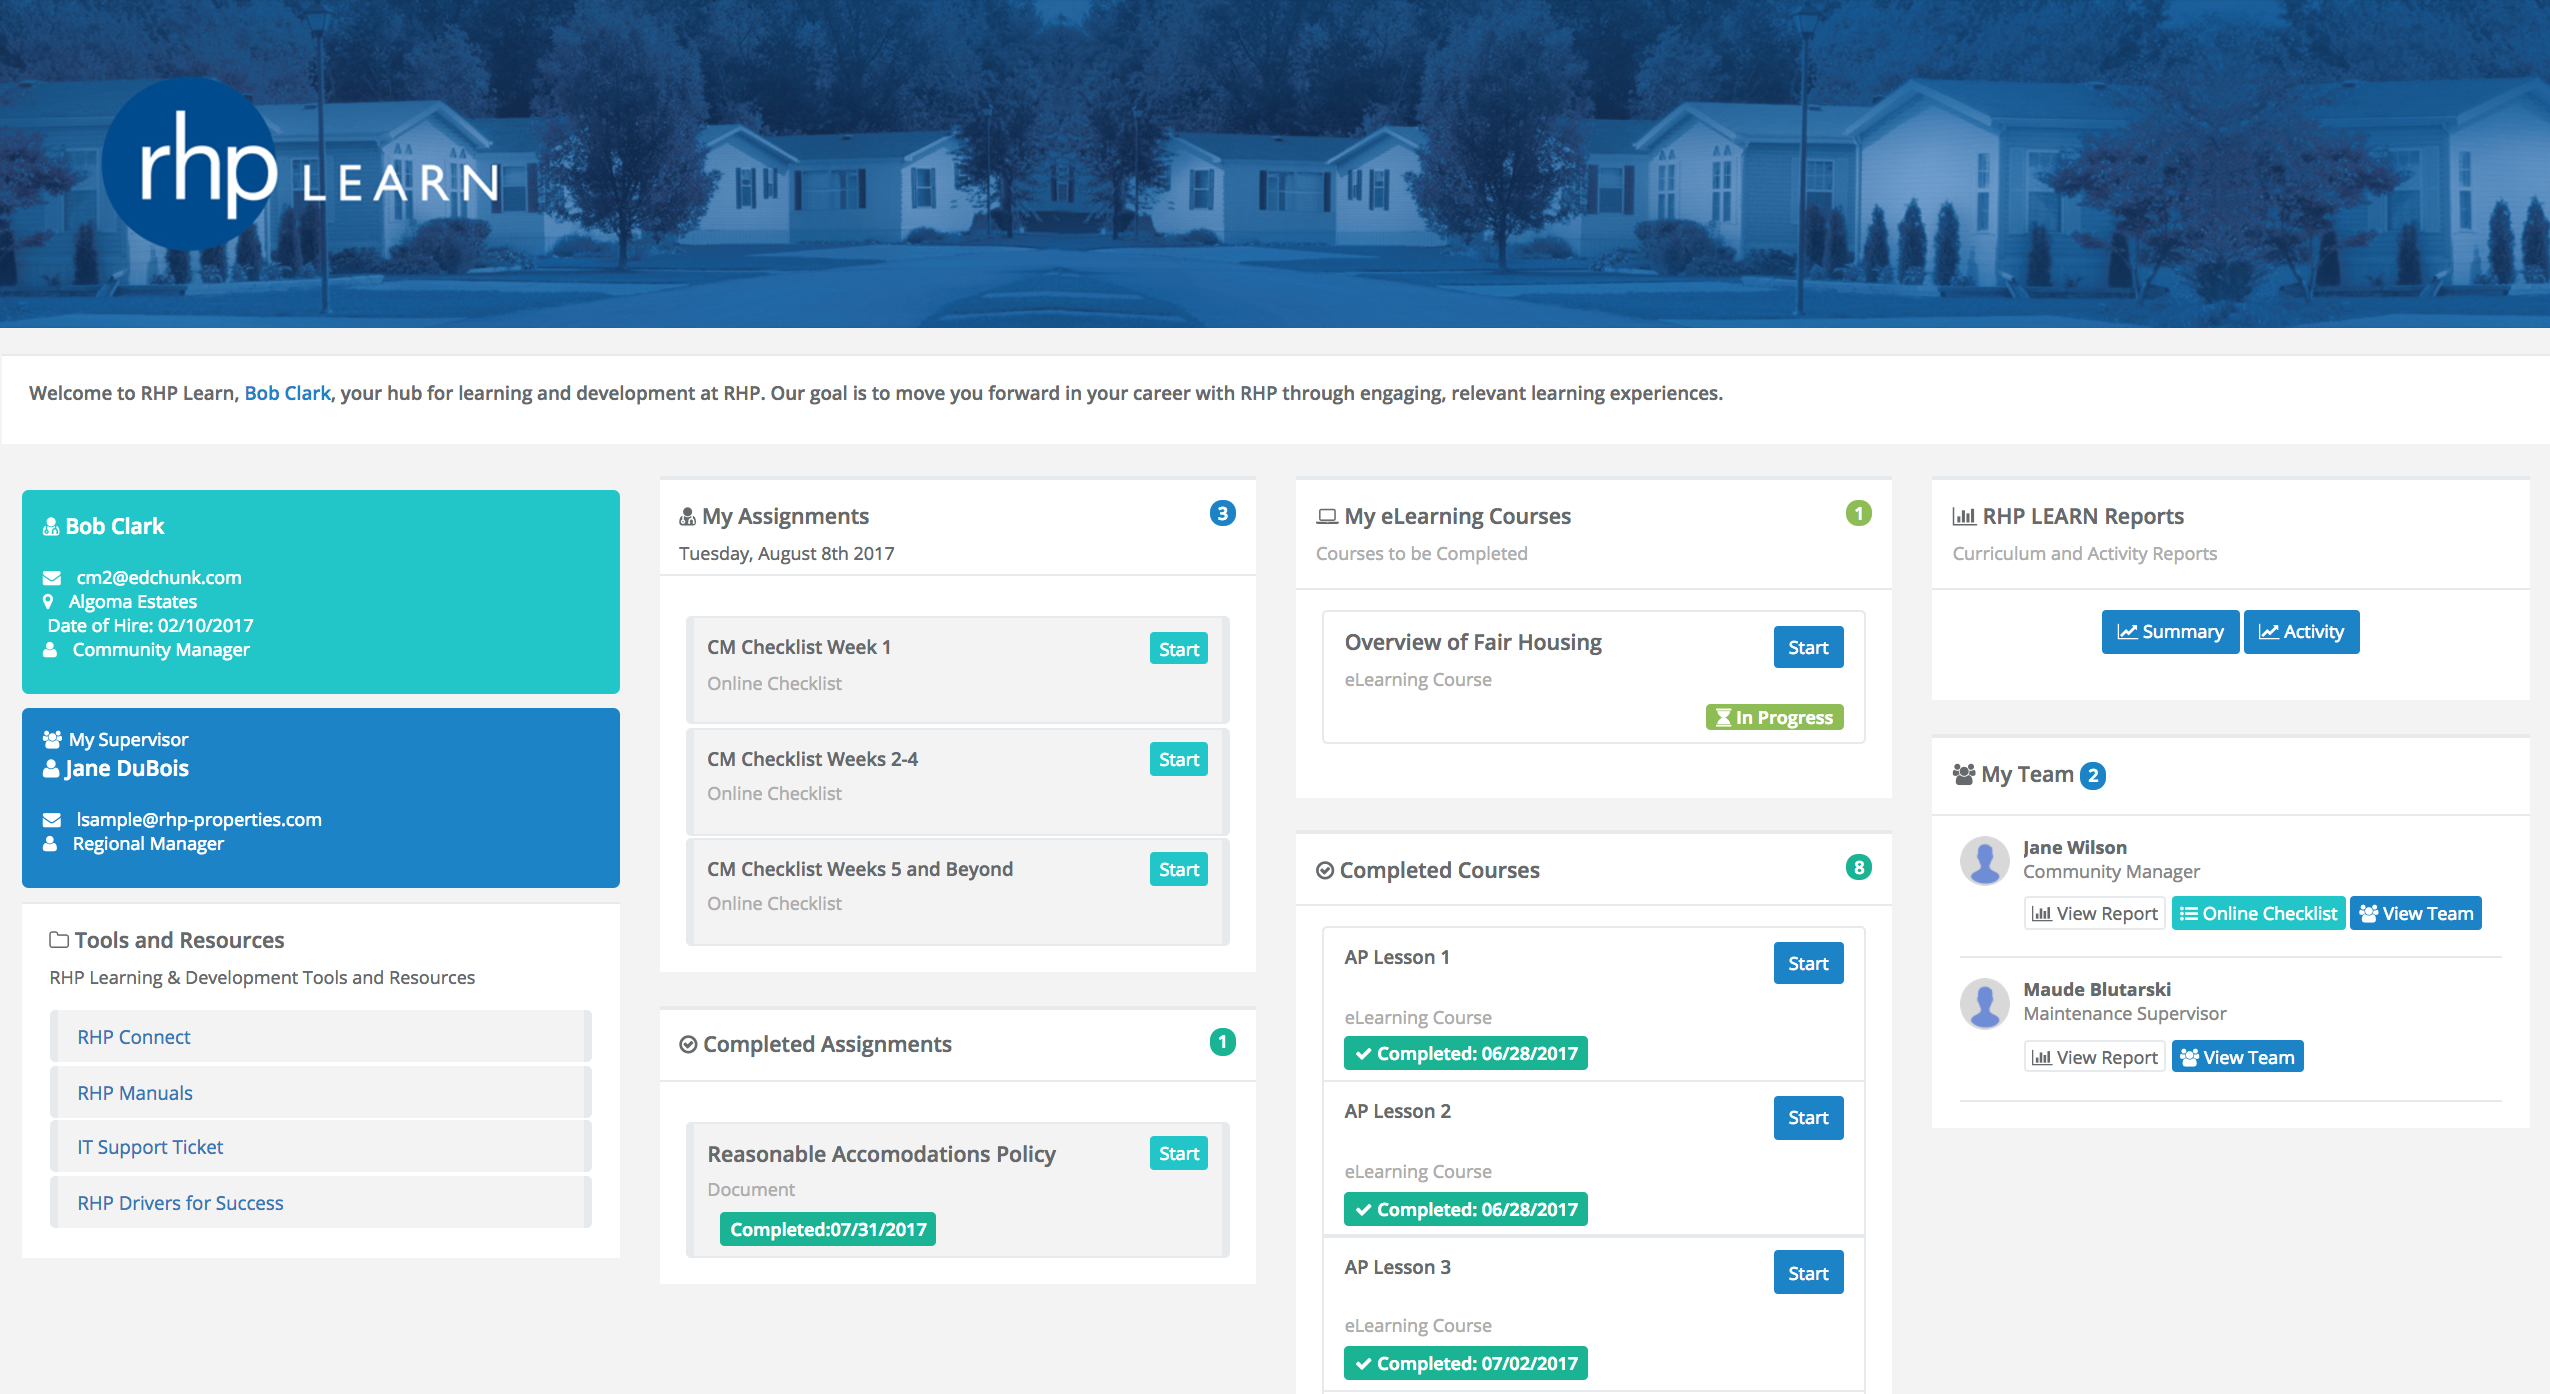
Task: Click Maude Blutarski's avatar thumbnail
Action: [1985, 1003]
